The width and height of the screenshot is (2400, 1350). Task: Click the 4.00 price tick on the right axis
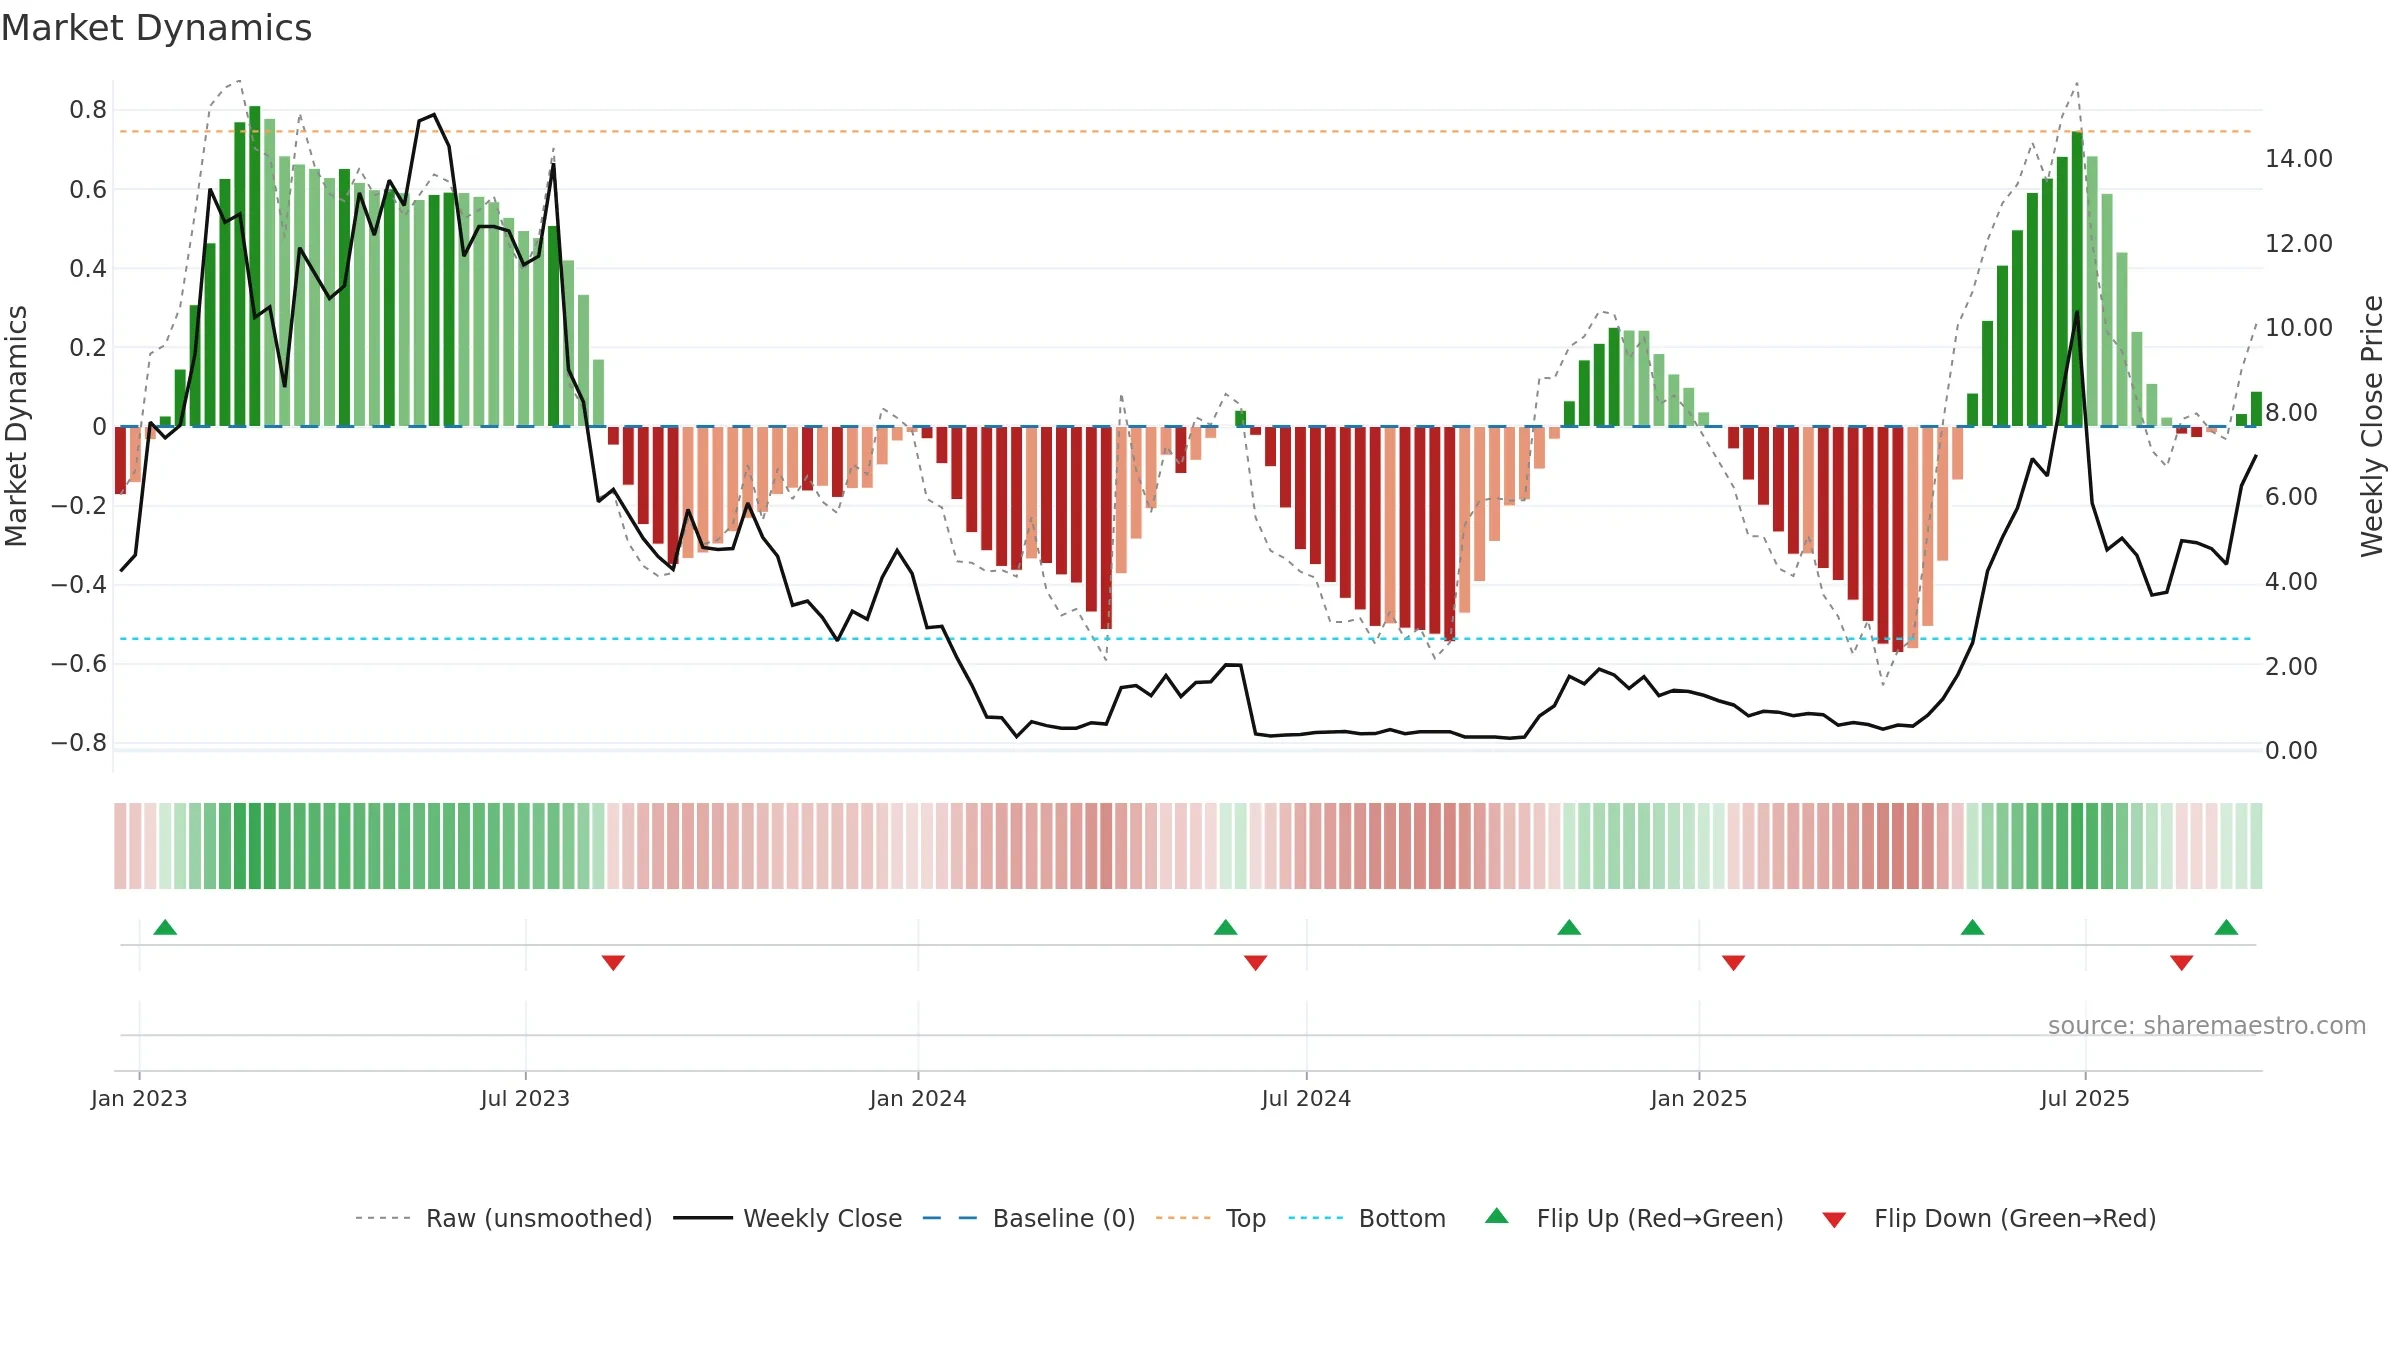(2291, 581)
